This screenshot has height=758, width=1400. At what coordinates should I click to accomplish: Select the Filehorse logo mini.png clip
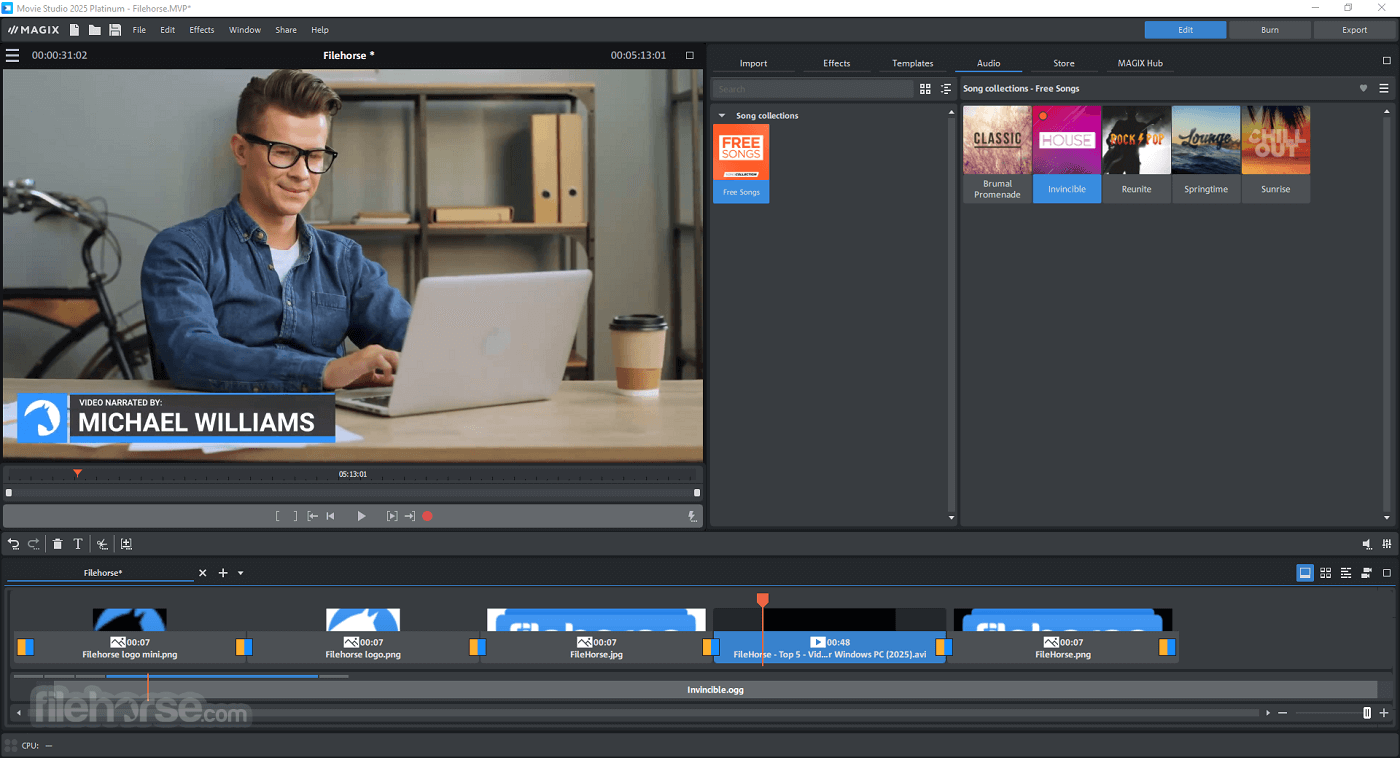129,635
